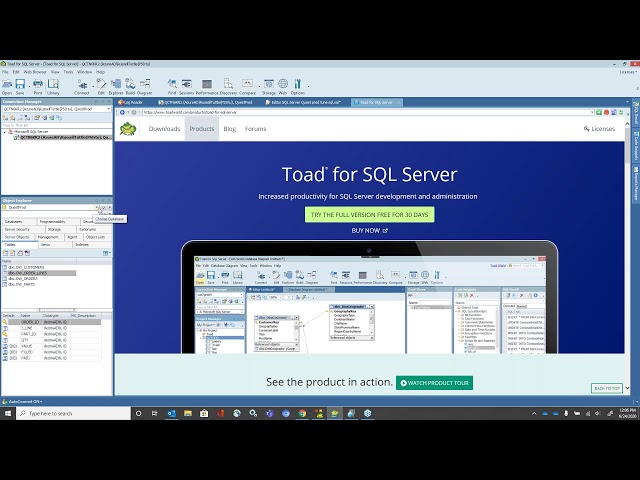Select the Databases tab in Object Explorer

19,222
